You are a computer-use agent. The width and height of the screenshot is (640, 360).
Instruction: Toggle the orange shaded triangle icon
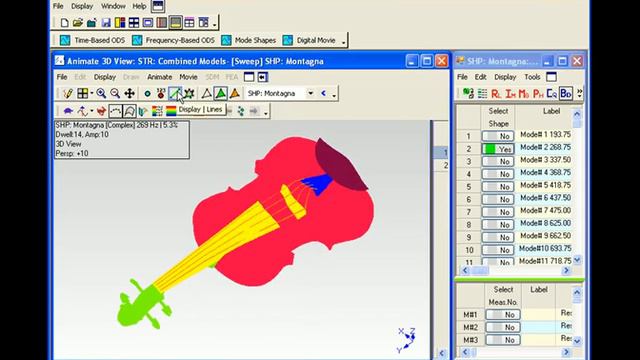tap(235, 93)
